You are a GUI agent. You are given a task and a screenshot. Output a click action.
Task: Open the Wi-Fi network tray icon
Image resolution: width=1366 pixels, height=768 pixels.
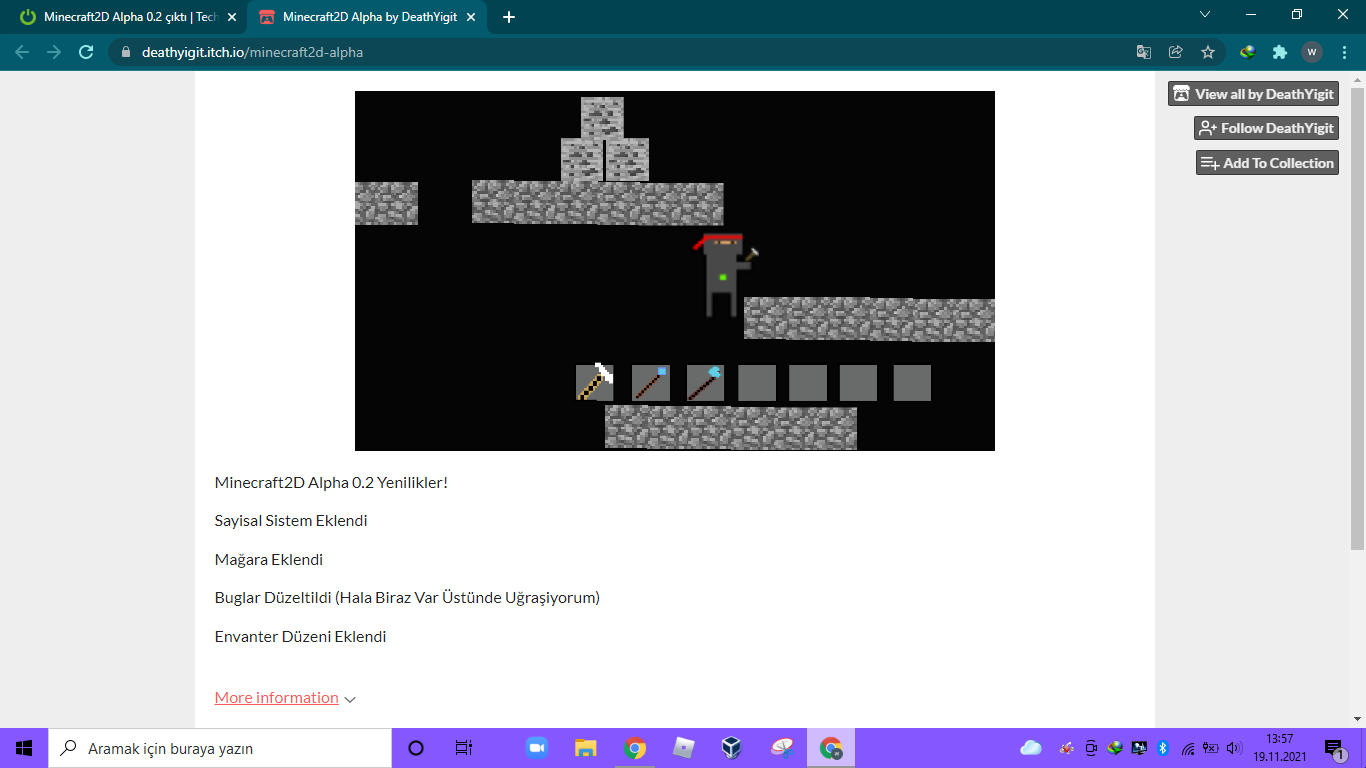click(1188, 748)
